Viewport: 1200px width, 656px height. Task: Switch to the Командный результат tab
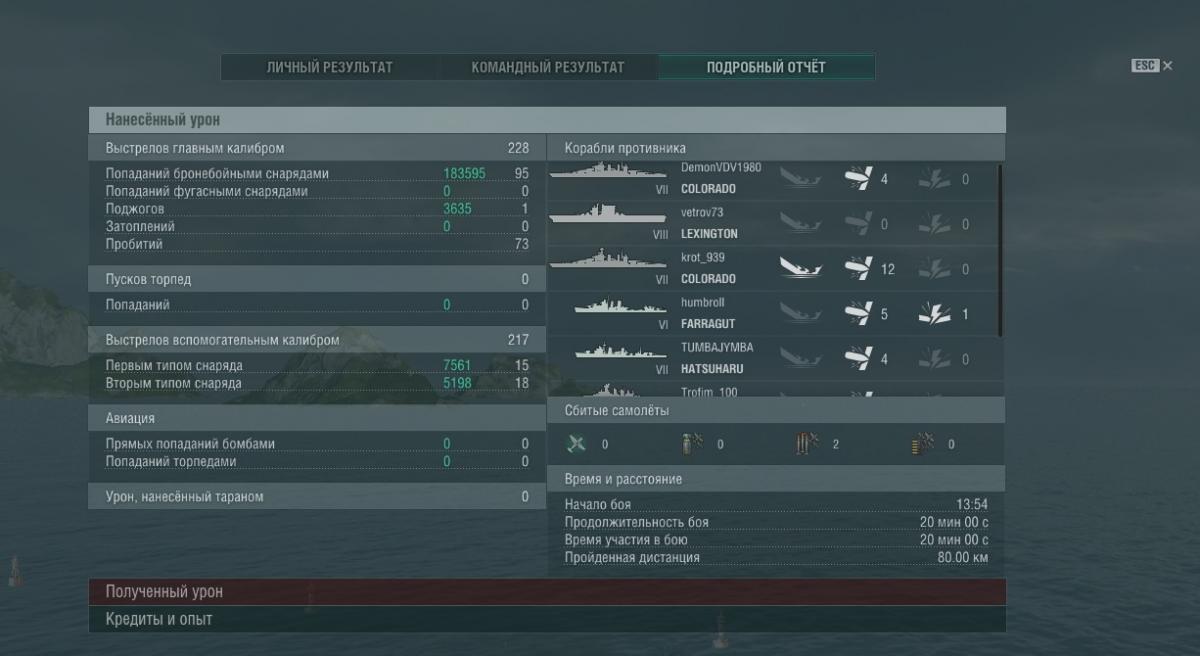pos(547,67)
